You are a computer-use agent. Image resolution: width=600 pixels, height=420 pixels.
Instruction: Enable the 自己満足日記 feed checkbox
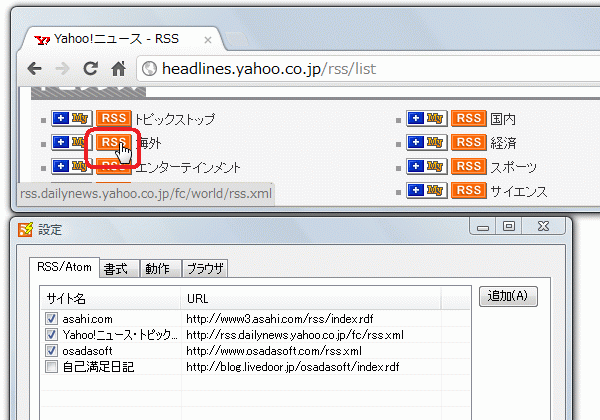51,367
